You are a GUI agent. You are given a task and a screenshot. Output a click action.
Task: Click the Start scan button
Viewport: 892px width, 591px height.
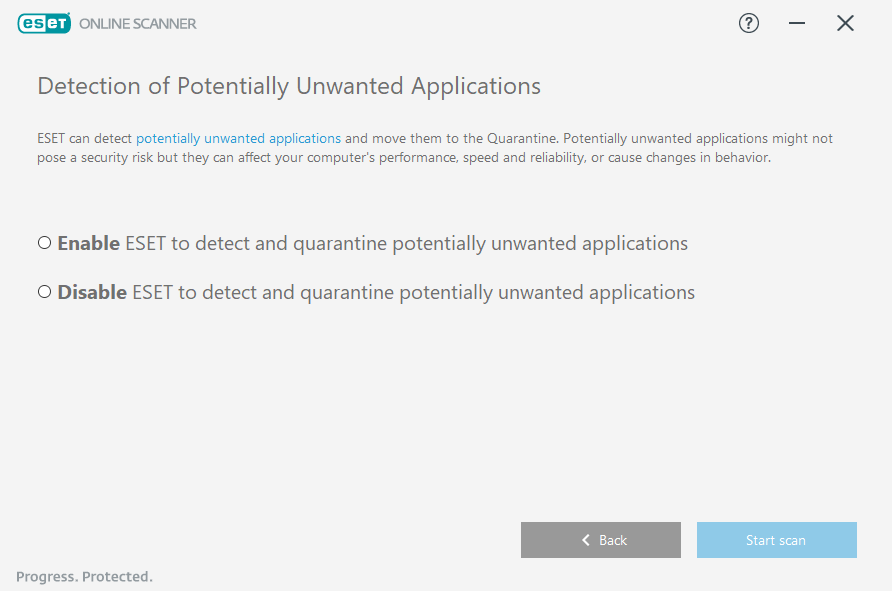tap(777, 540)
